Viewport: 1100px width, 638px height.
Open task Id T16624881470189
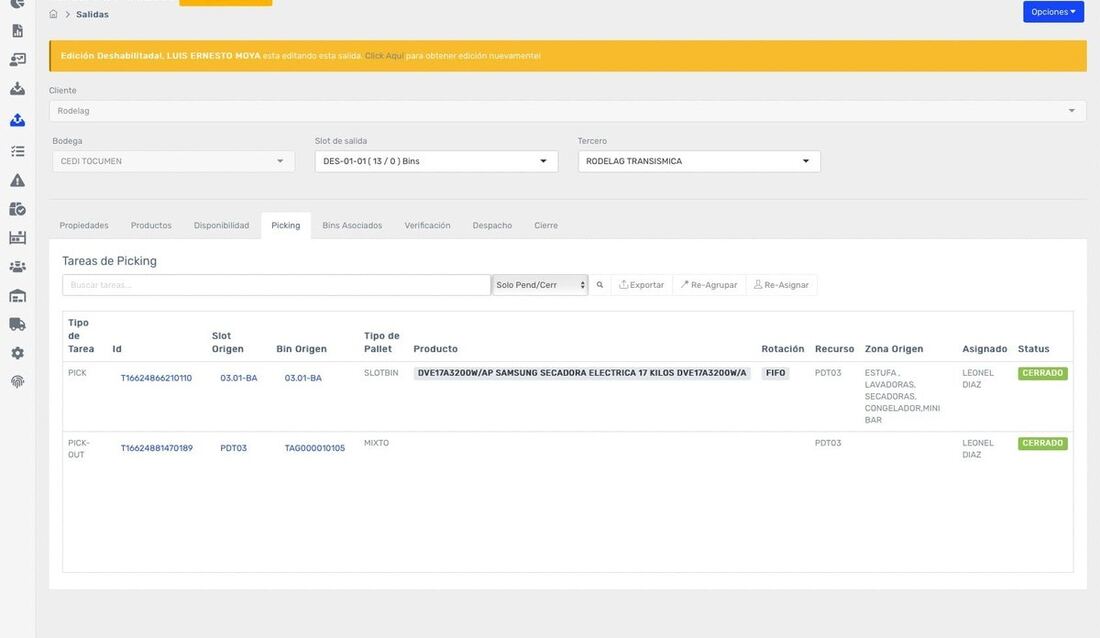point(156,448)
